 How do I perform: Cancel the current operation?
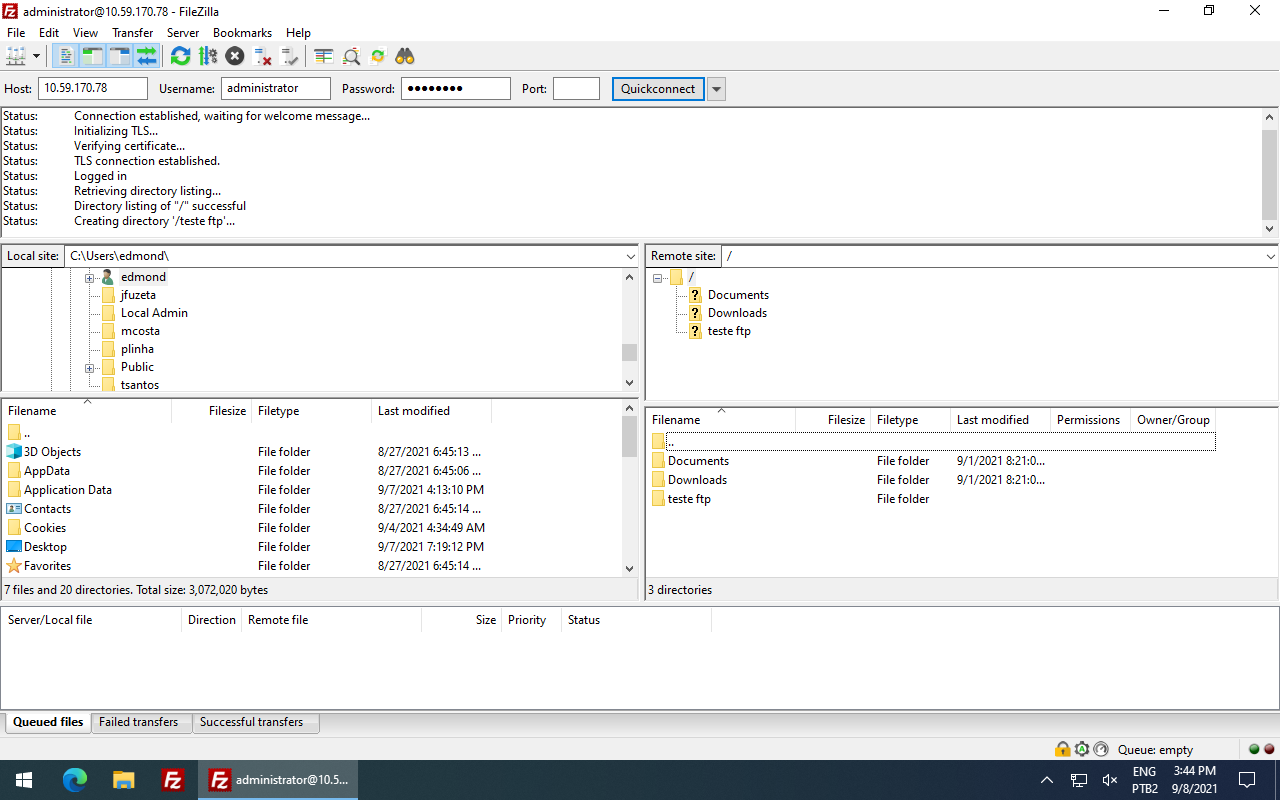(x=234, y=56)
